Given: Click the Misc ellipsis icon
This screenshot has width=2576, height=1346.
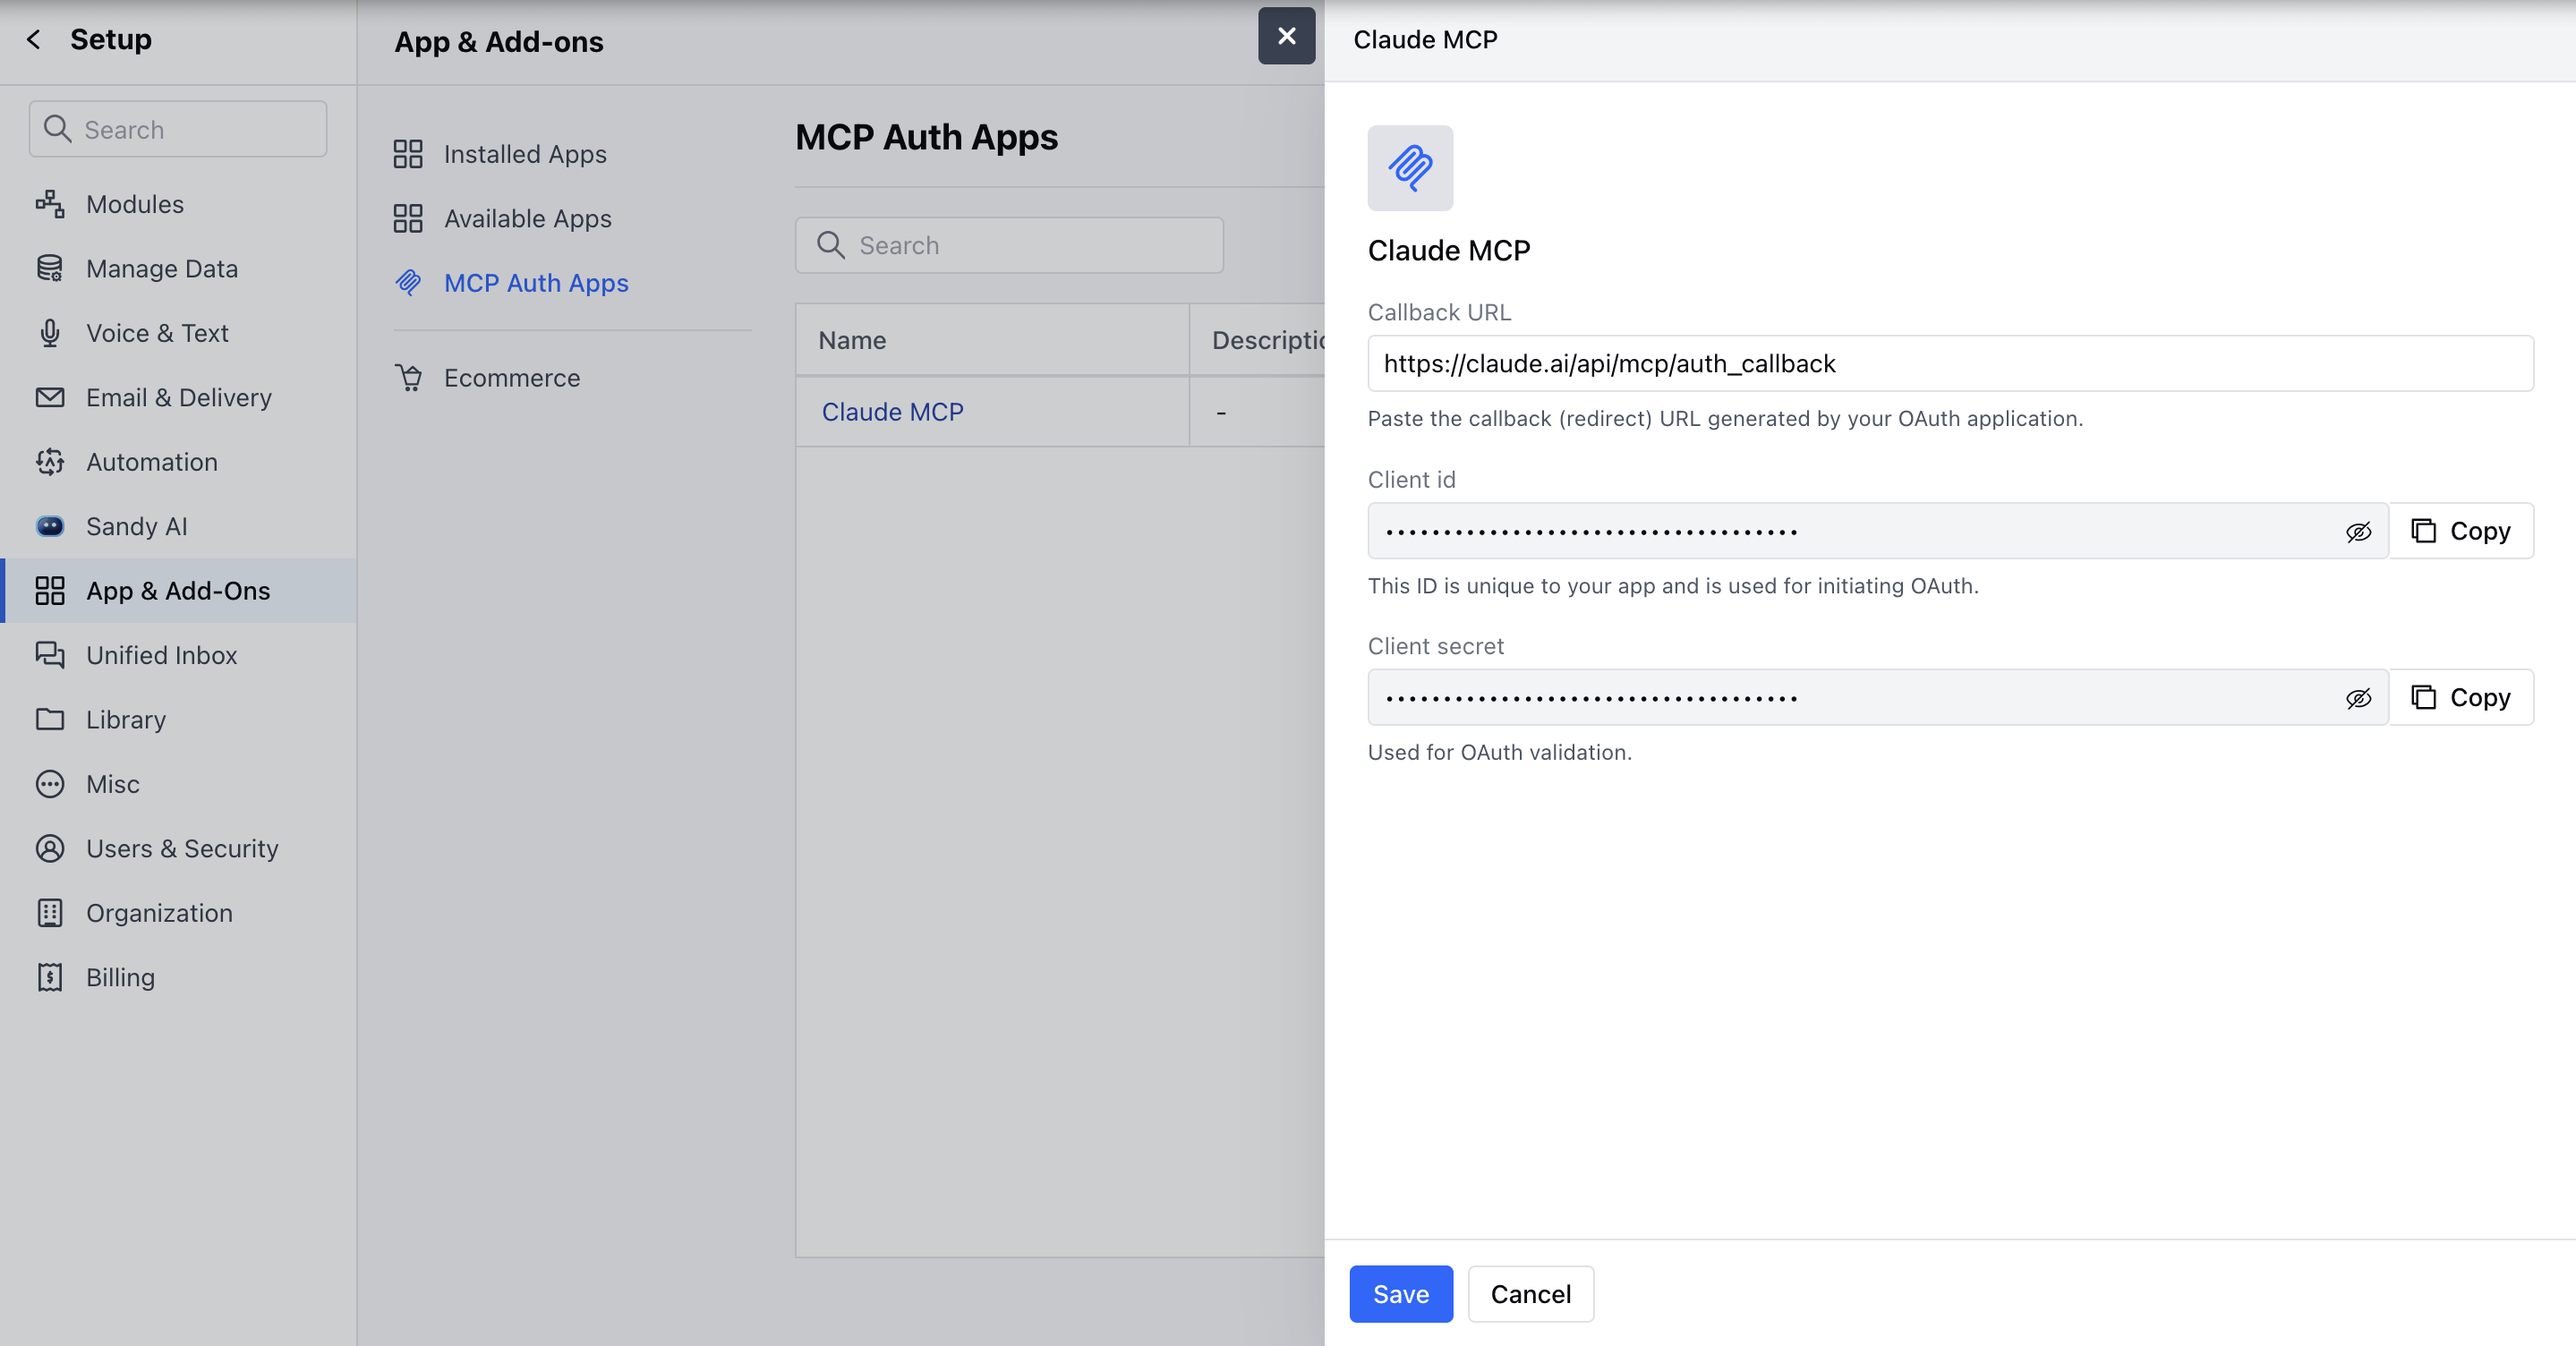Looking at the screenshot, I should [50, 784].
